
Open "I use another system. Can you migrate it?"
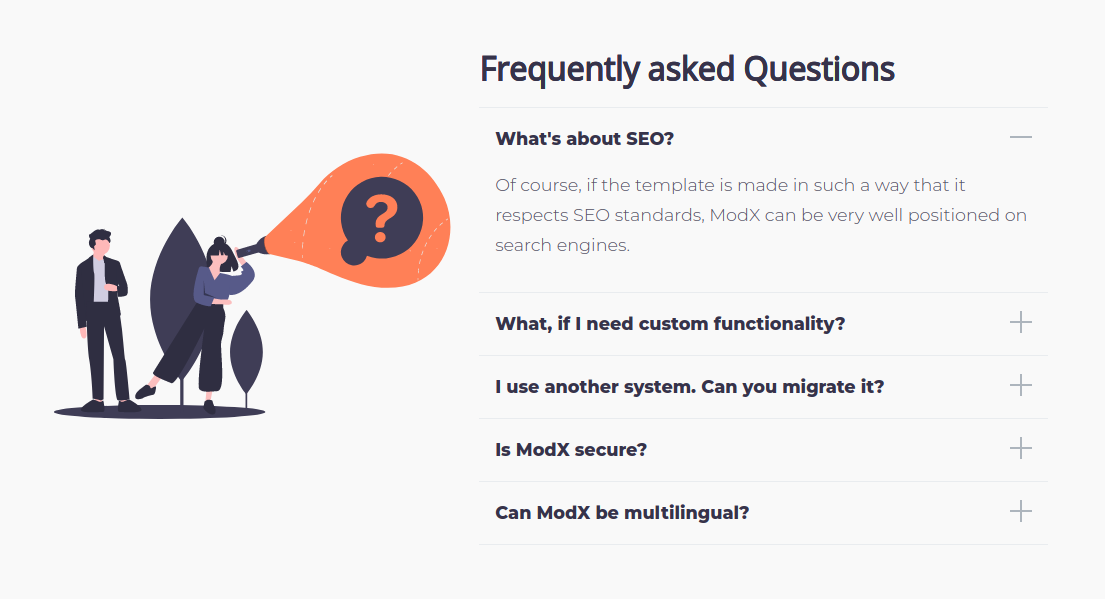pos(689,387)
